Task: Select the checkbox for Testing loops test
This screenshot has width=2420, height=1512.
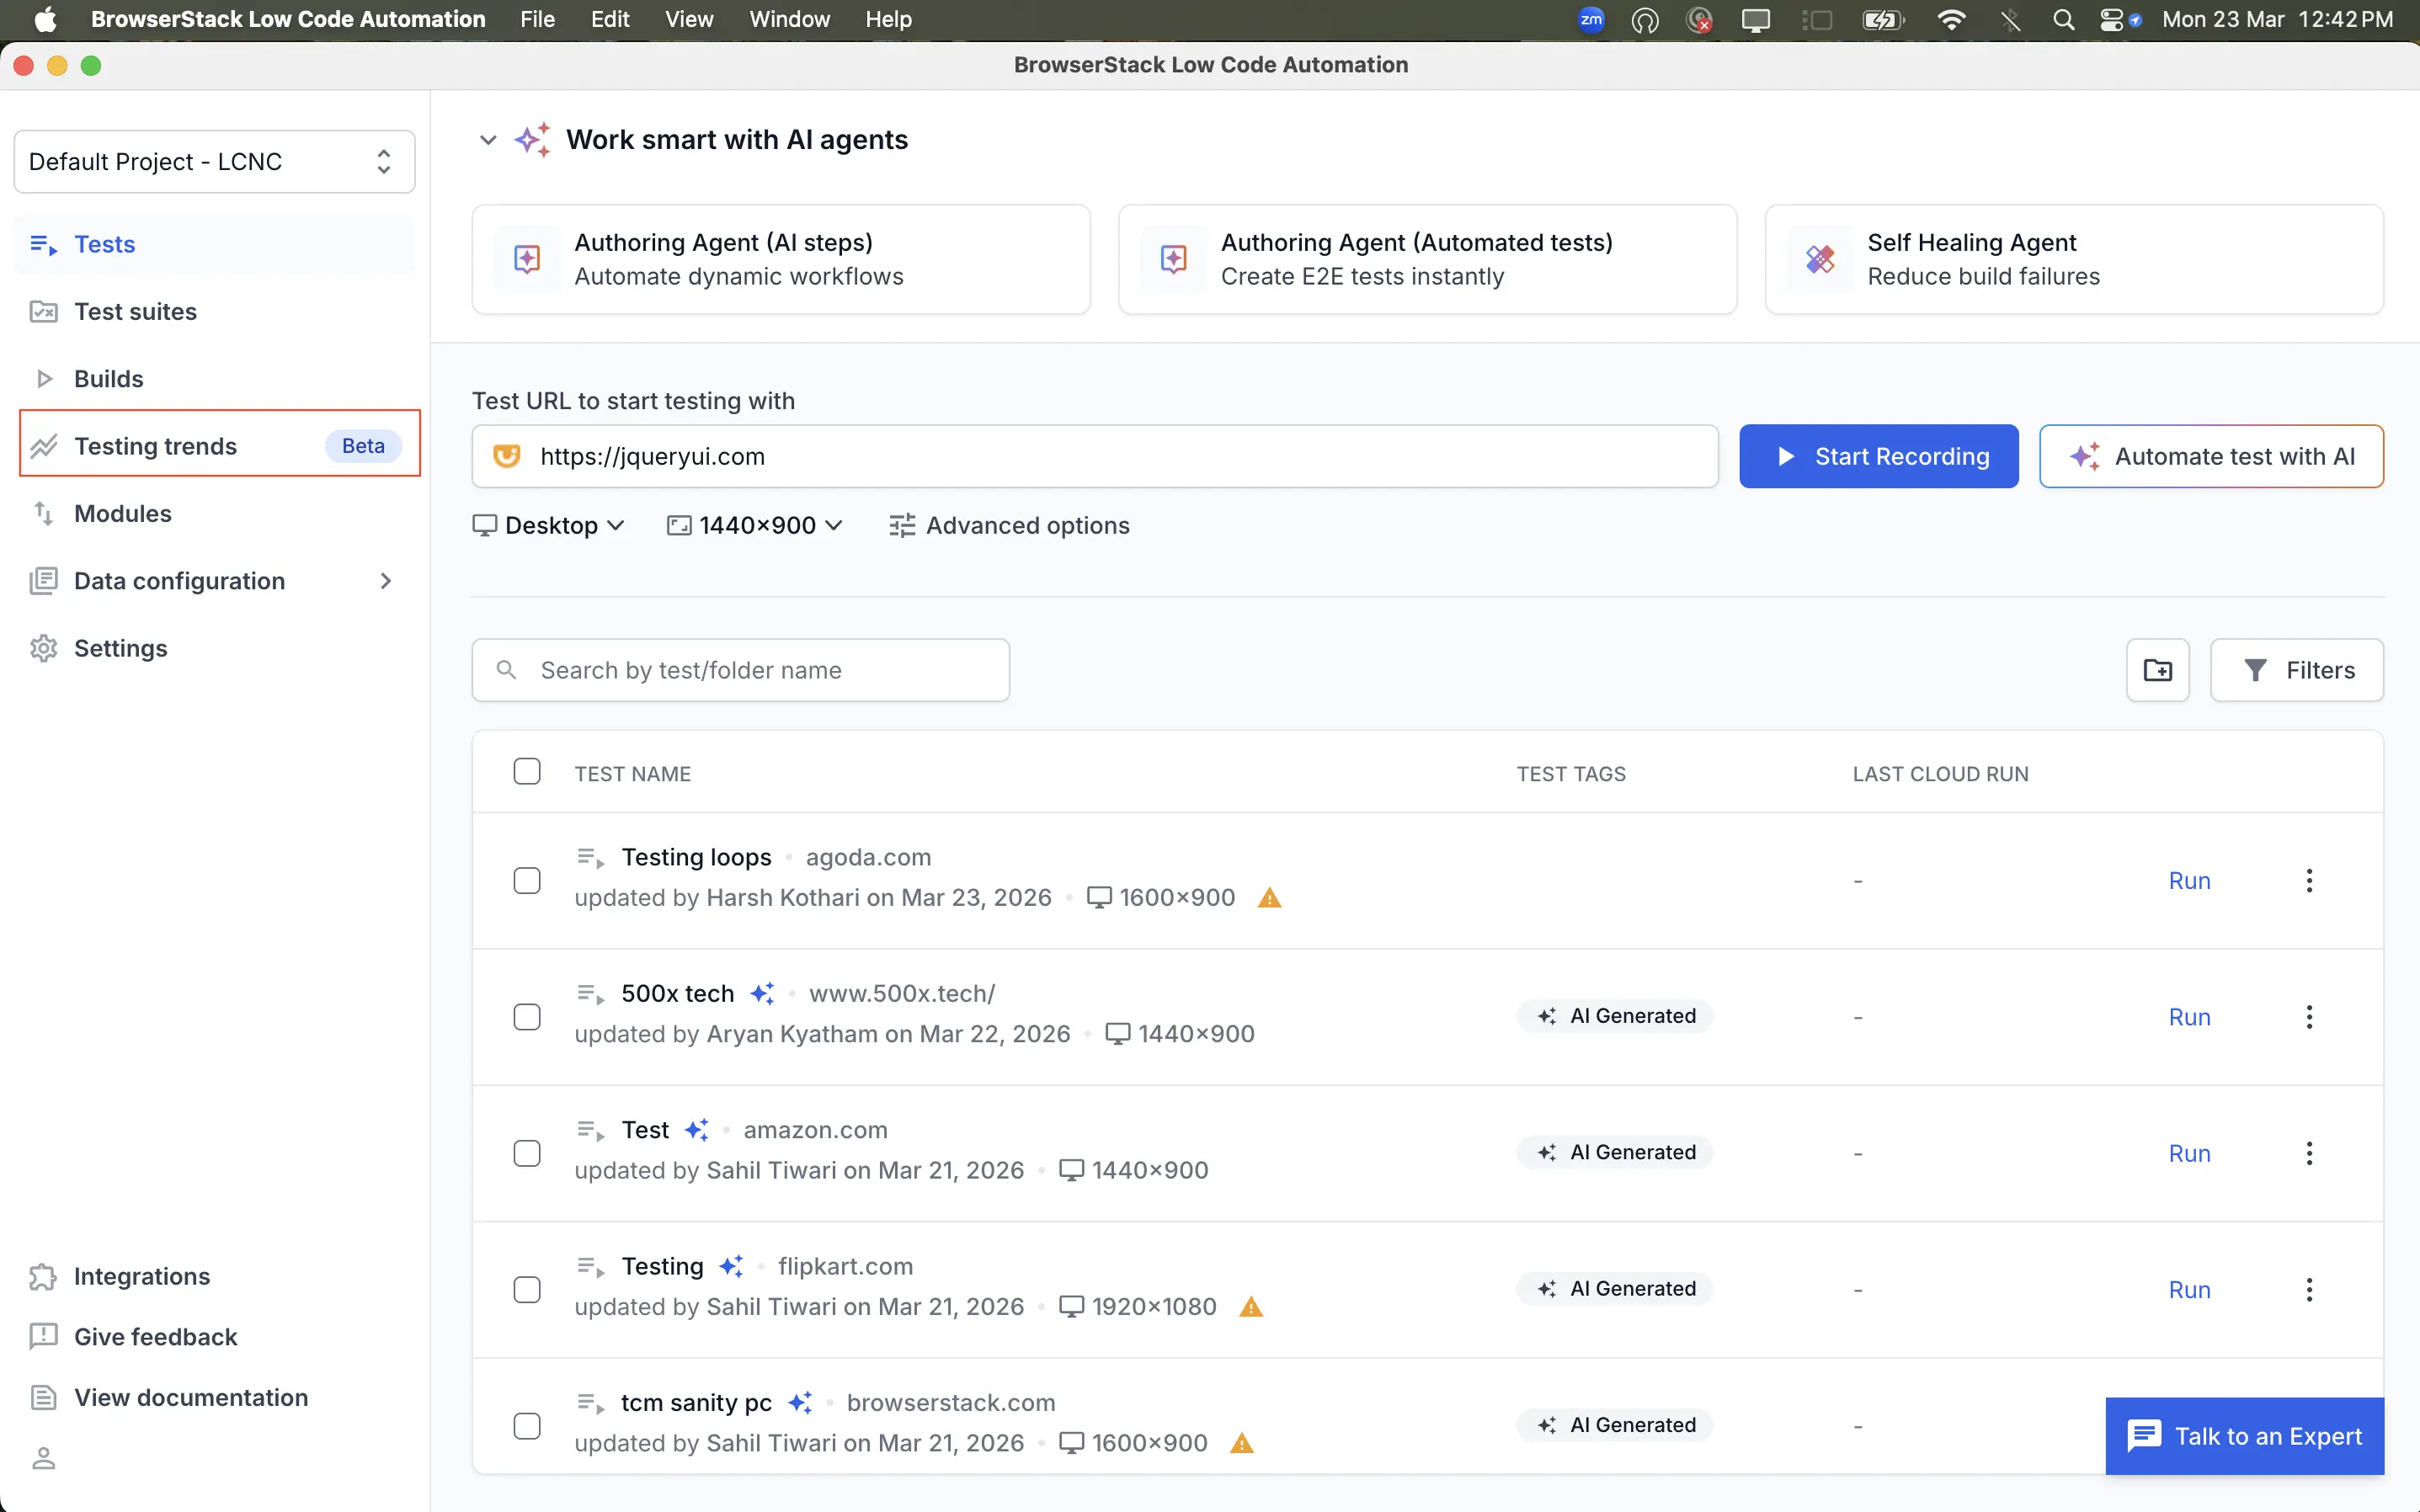Action: point(527,879)
